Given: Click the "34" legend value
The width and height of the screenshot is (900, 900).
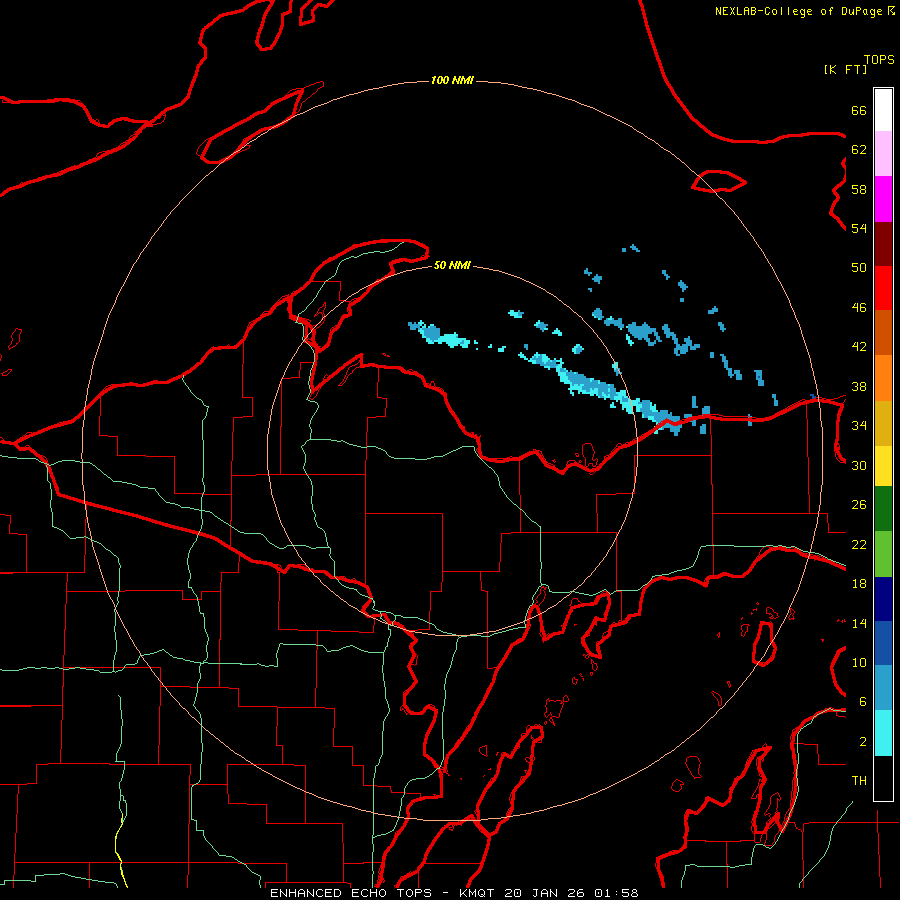Looking at the screenshot, I should pyautogui.click(x=859, y=426).
